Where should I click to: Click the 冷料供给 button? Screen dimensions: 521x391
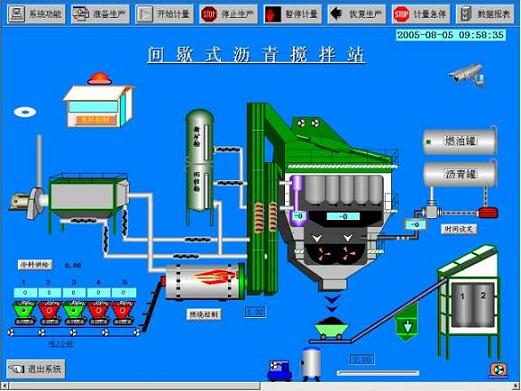(x=35, y=265)
